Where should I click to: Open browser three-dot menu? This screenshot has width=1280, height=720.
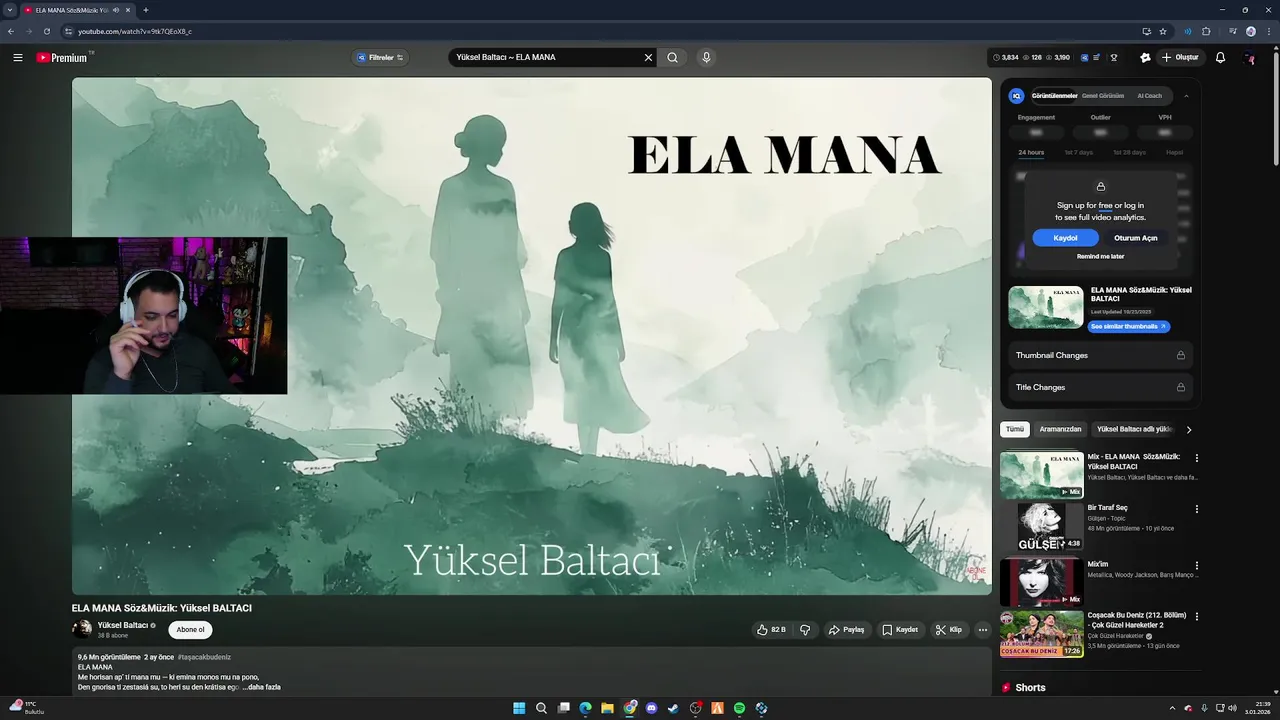(x=1269, y=31)
